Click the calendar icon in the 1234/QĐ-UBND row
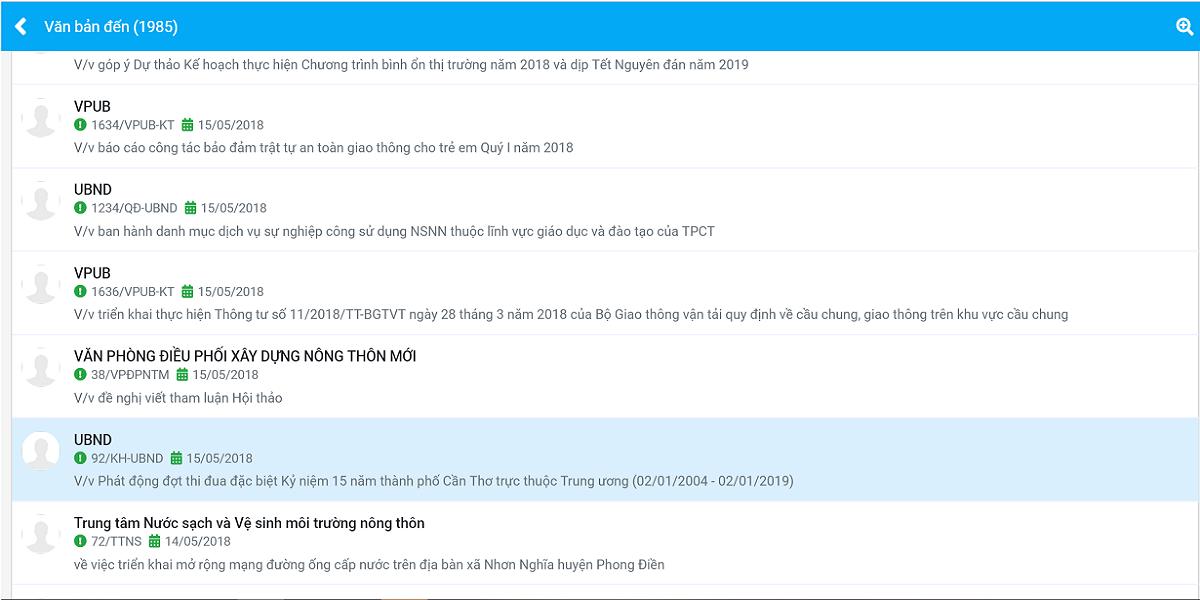The width and height of the screenshot is (1200, 600). point(190,208)
